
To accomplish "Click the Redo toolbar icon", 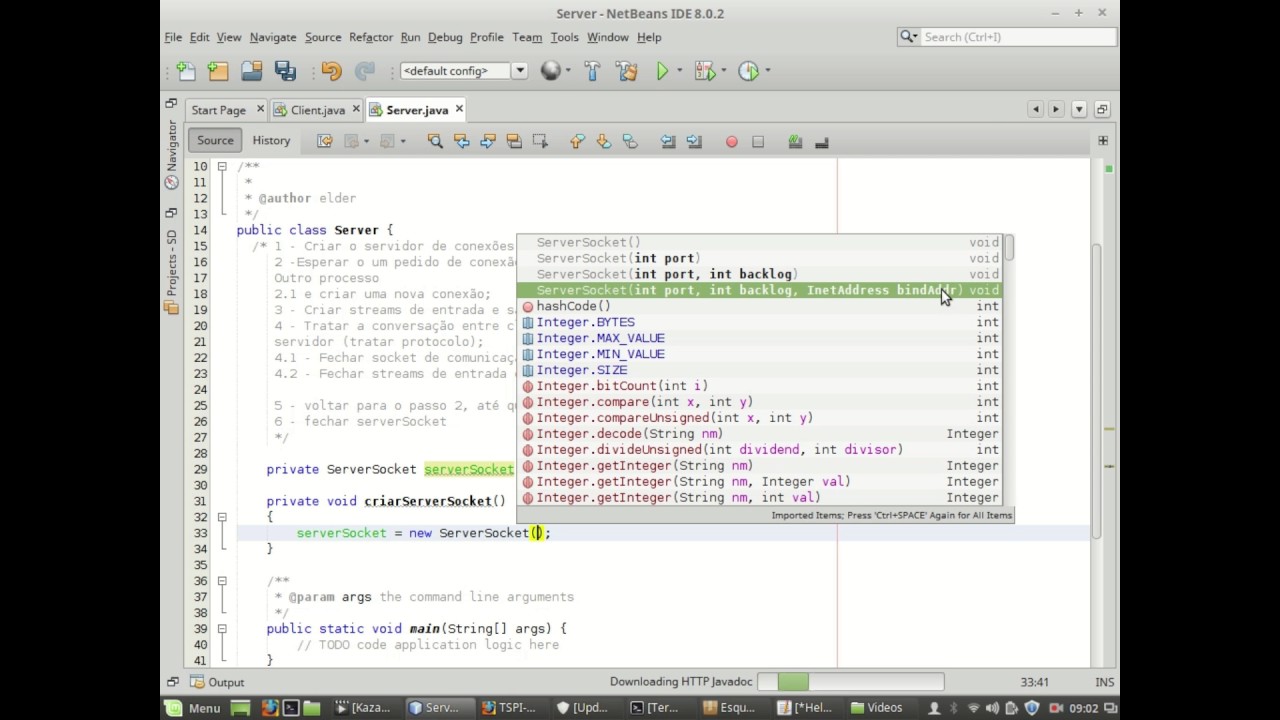I will click(365, 71).
